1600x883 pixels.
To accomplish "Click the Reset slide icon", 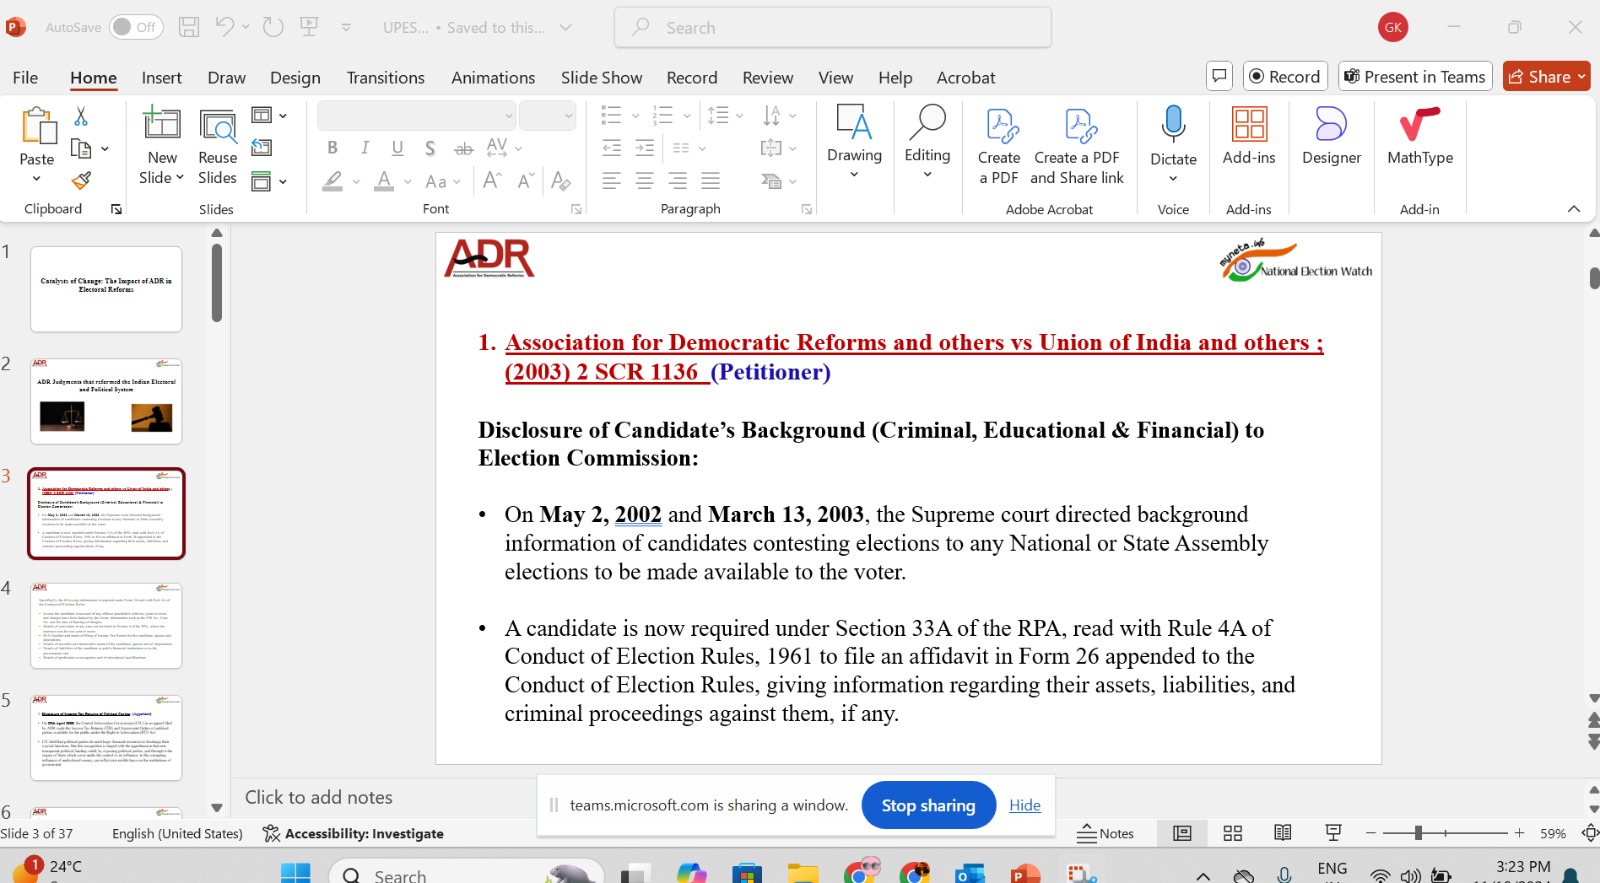I will click(262, 148).
